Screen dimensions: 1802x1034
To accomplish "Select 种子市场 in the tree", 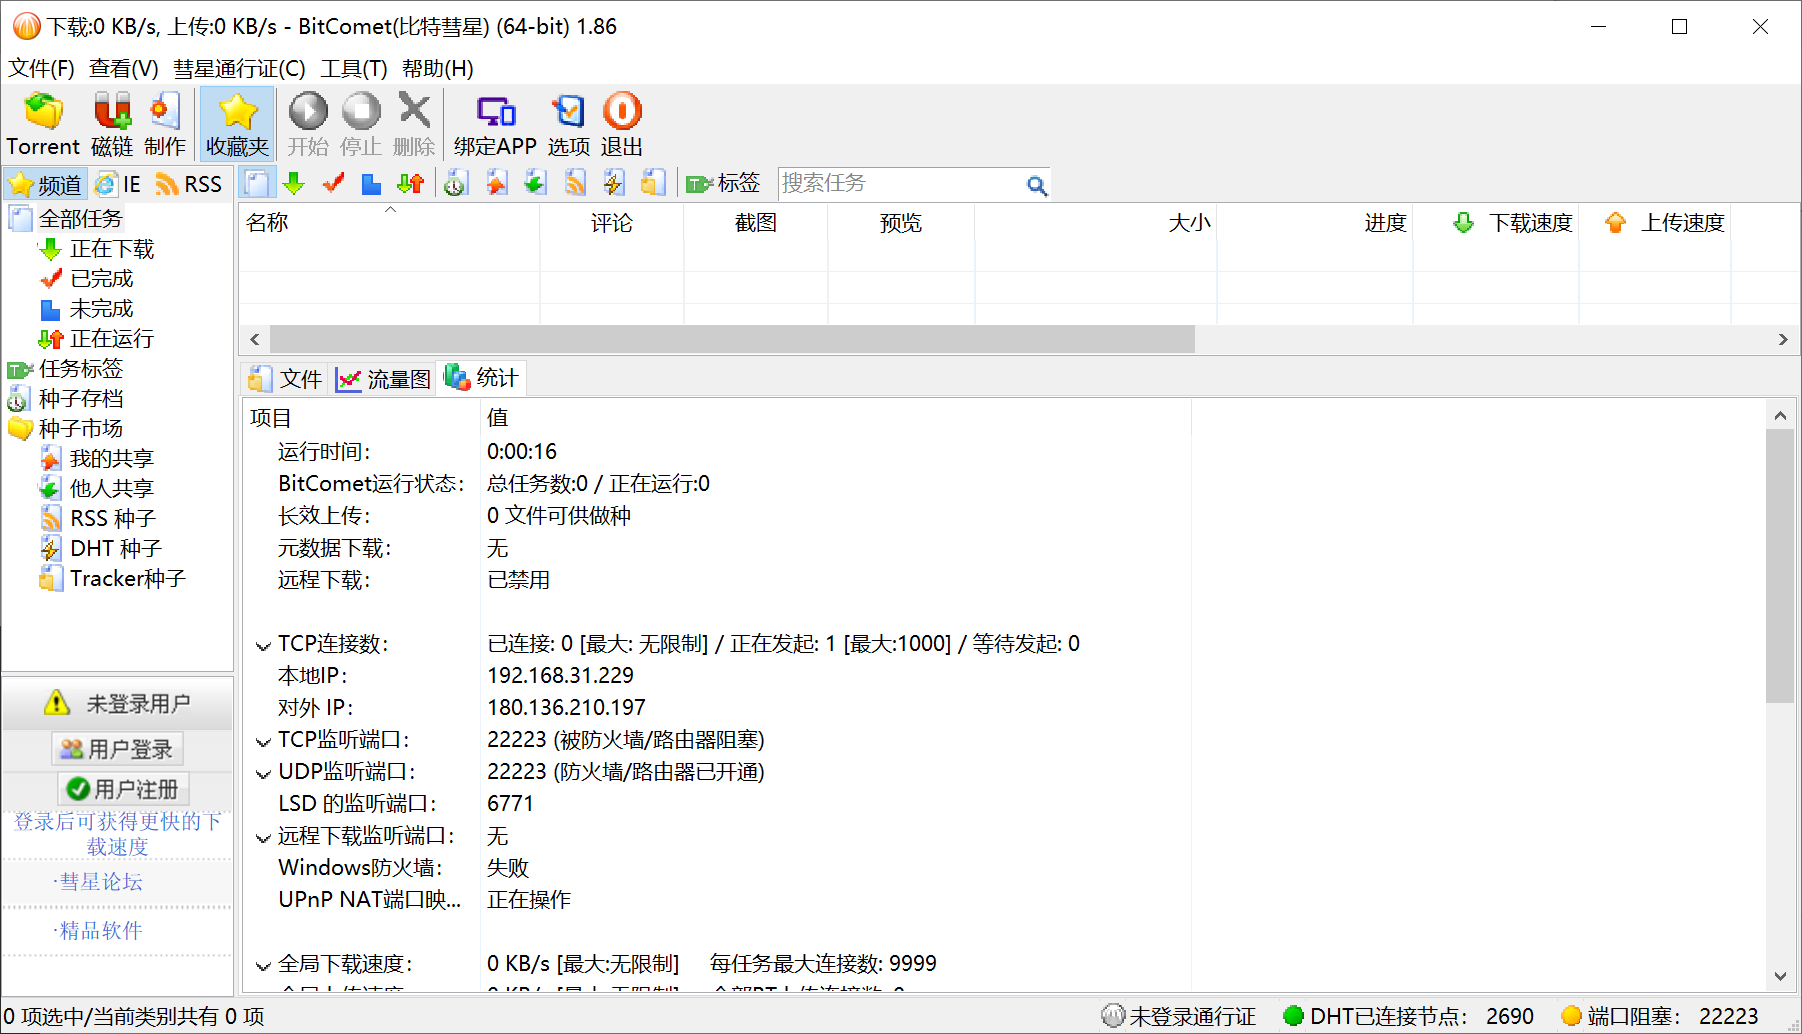I will [x=80, y=428].
